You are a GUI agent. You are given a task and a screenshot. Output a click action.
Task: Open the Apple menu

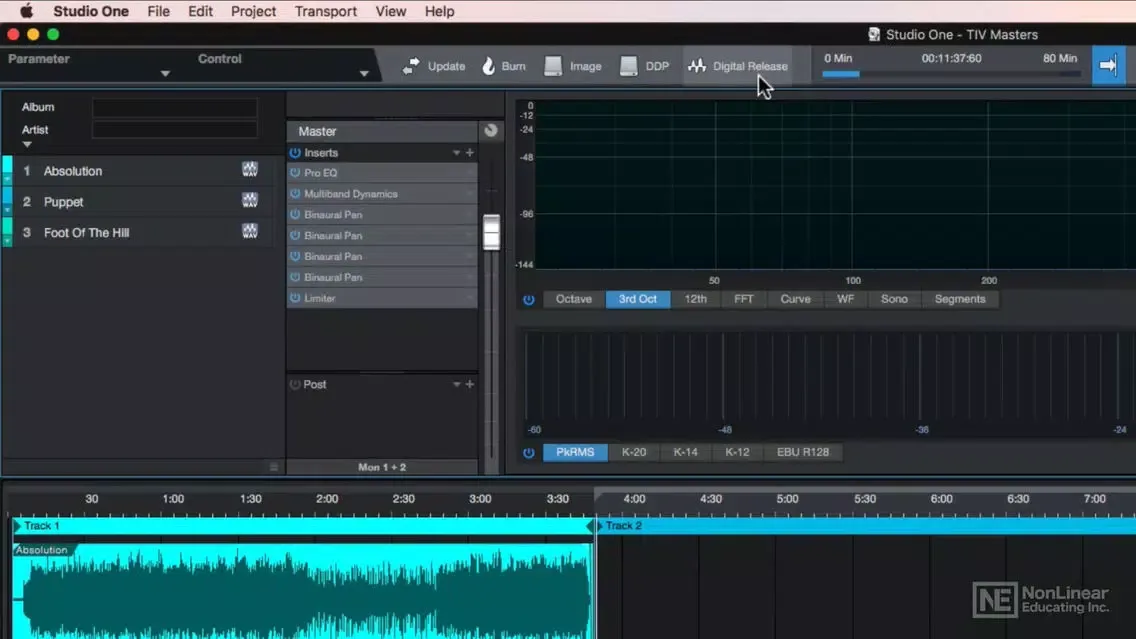click(26, 11)
